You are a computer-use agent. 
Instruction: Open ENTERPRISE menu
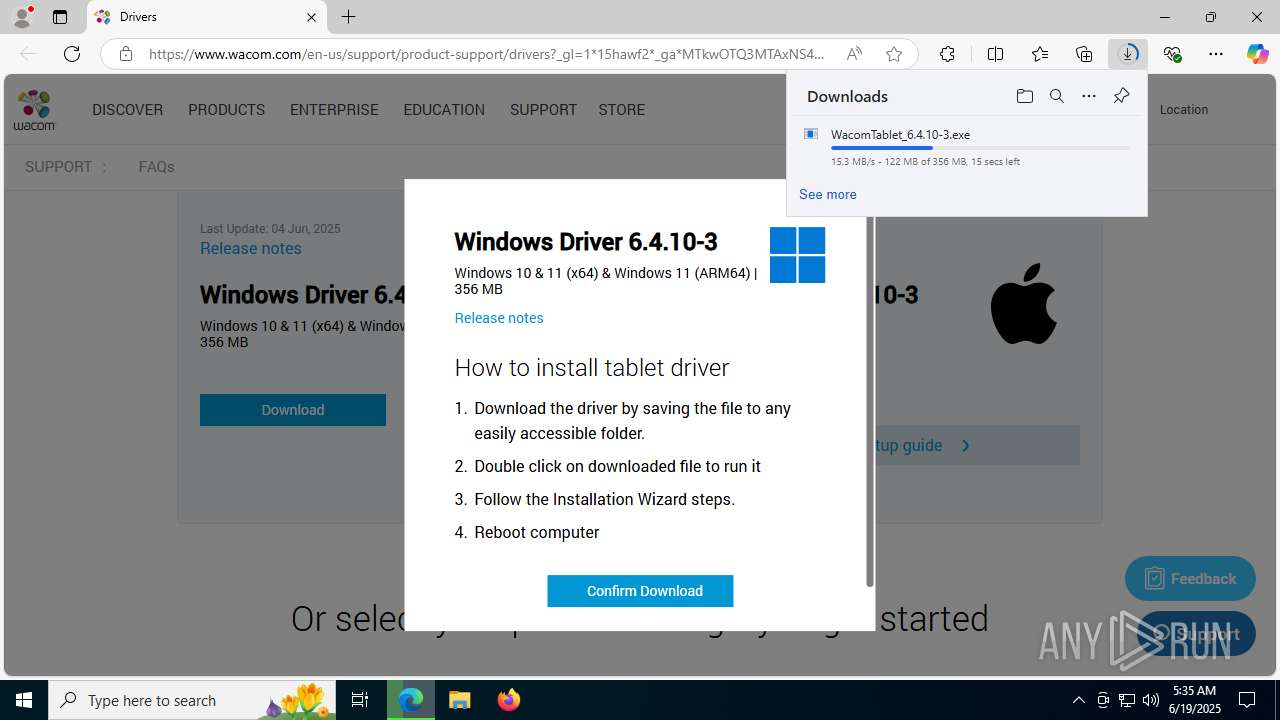[334, 110]
